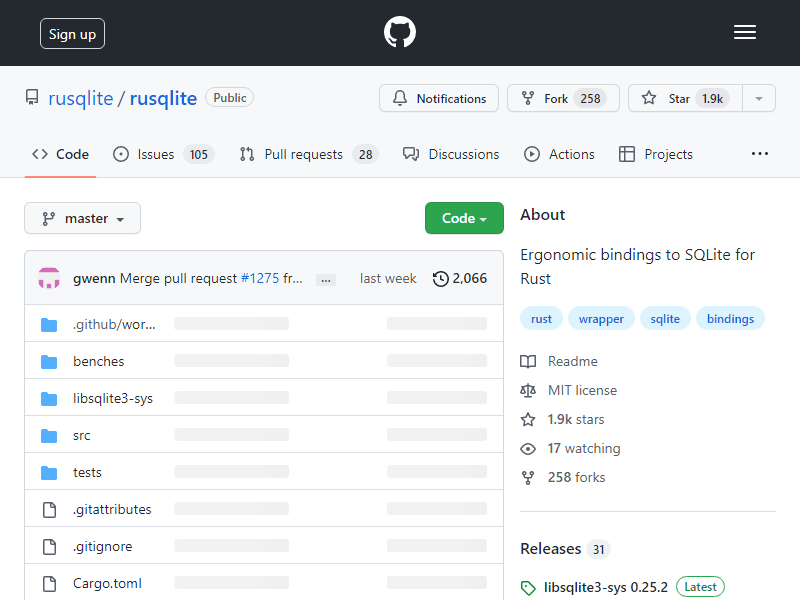Select the sqlite topic tag
Screen dimensions: 800x600
(x=665, y=319)
